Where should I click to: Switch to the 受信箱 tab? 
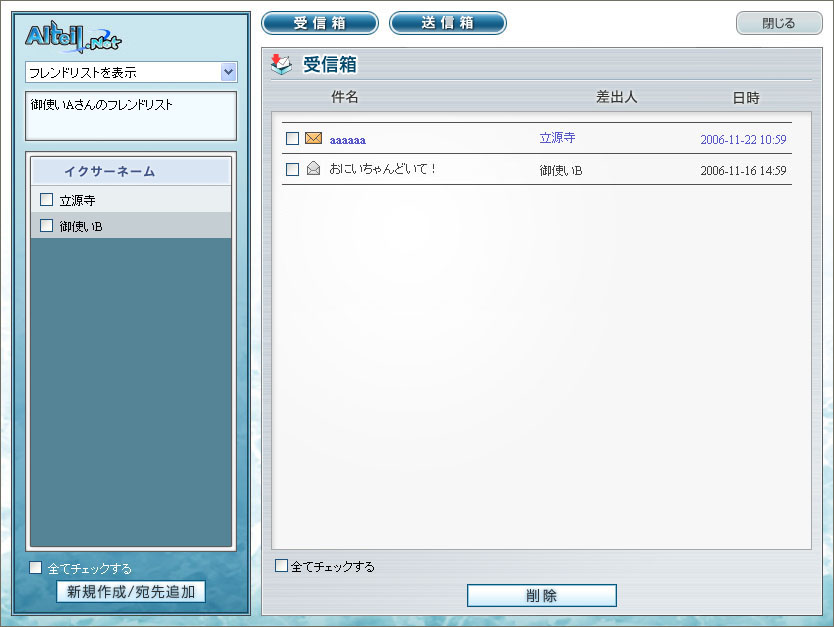320,23
